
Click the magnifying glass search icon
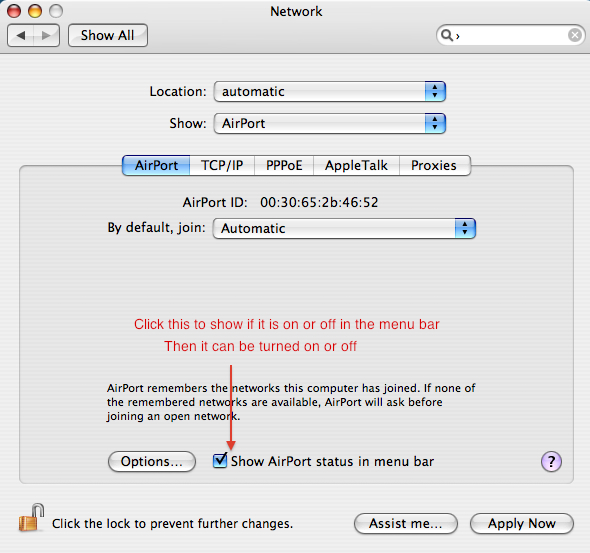click(447, 35)
